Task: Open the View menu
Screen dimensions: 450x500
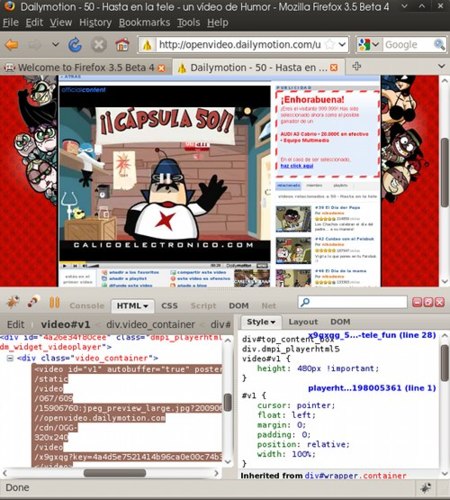Action: (61, 22)
